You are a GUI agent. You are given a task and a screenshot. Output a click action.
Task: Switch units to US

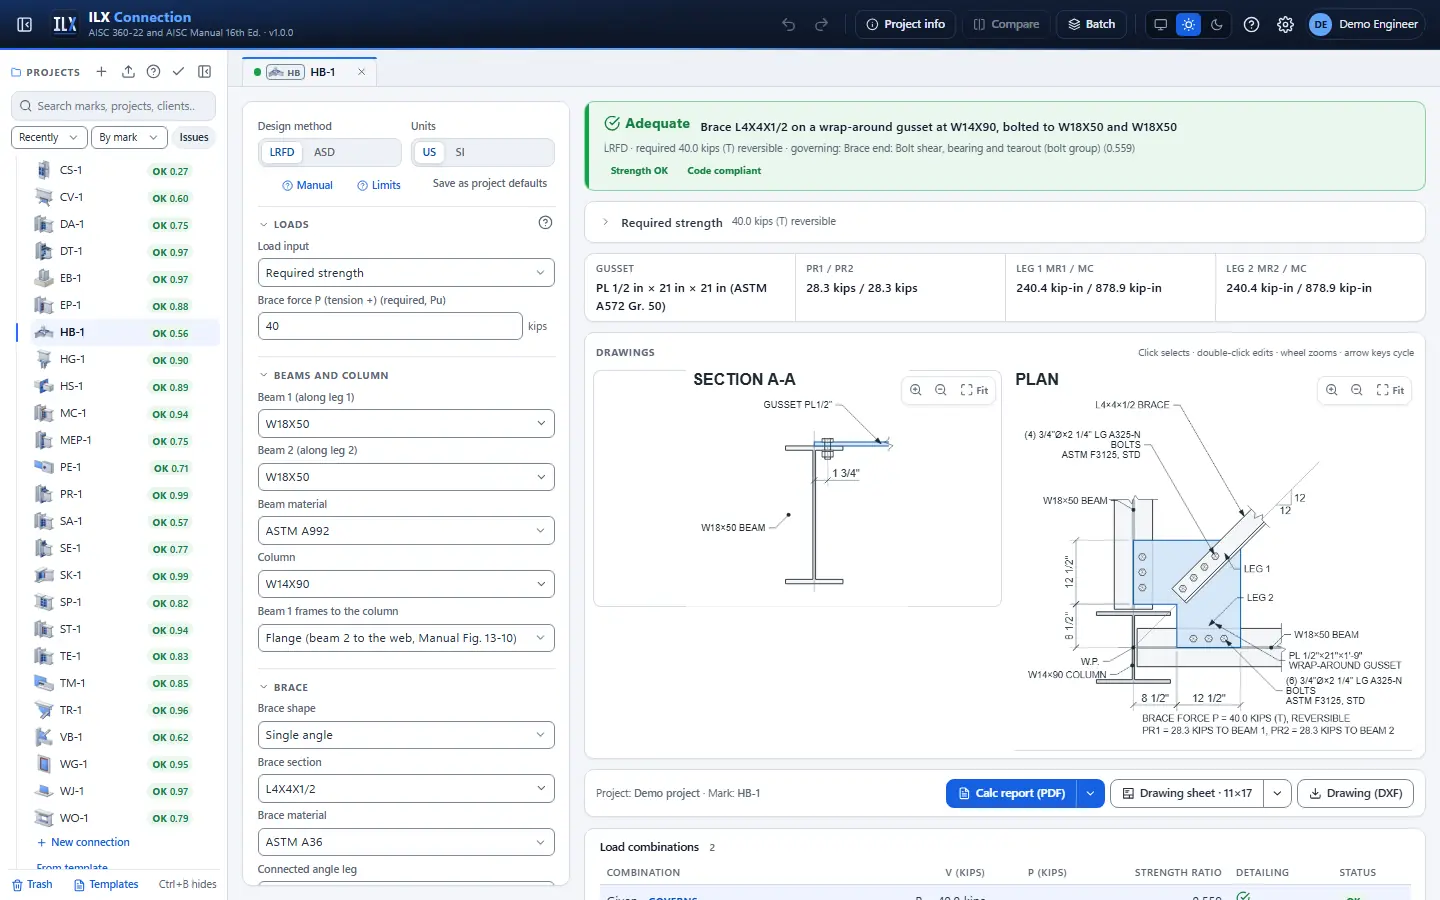429,152
